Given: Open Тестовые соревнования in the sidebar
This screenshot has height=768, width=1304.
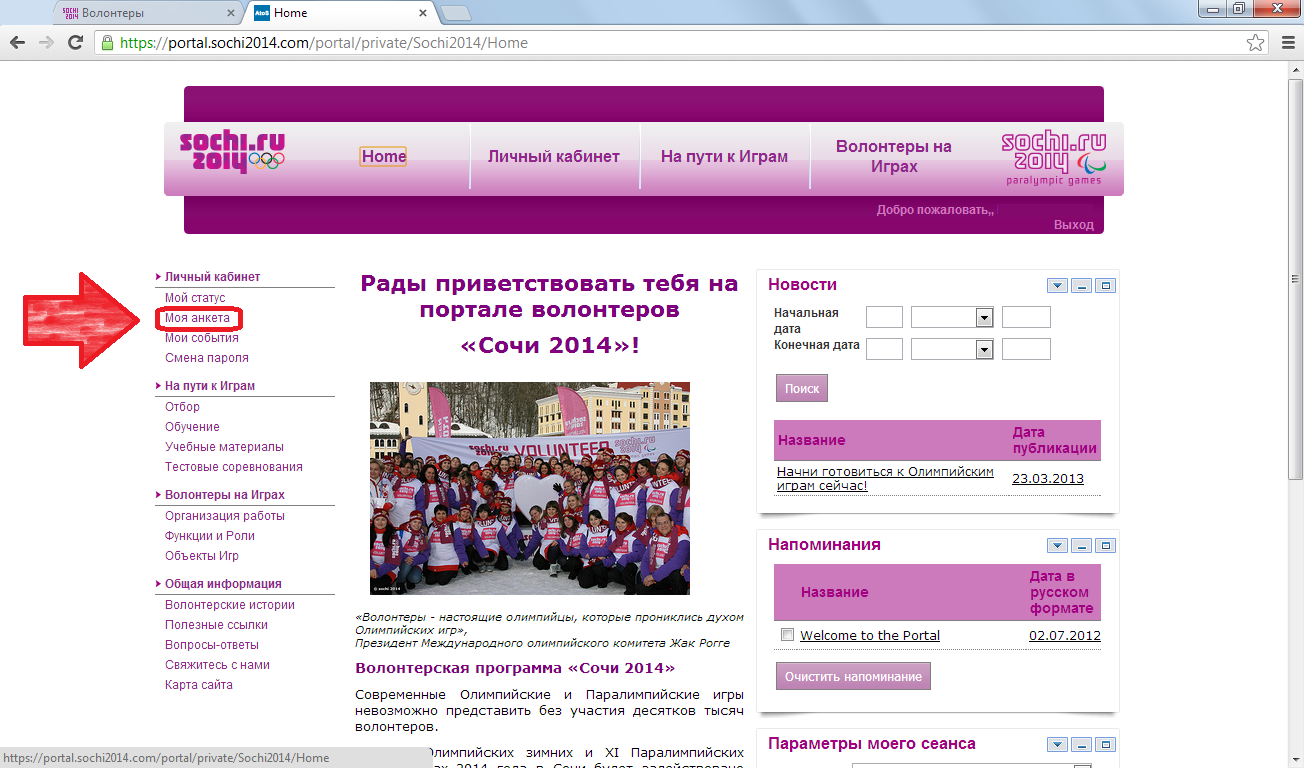Looking at the screenshot, I should [x=234, y=467].
